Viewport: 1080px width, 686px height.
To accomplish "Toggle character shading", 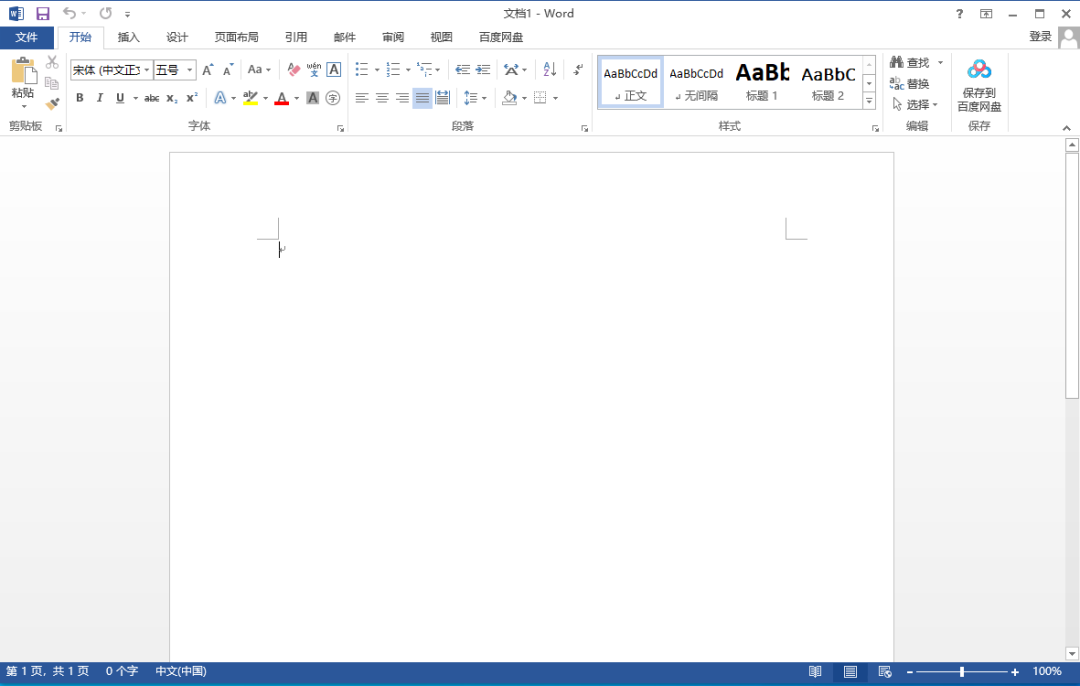I will pyautogui.click(x=313, y=98).
